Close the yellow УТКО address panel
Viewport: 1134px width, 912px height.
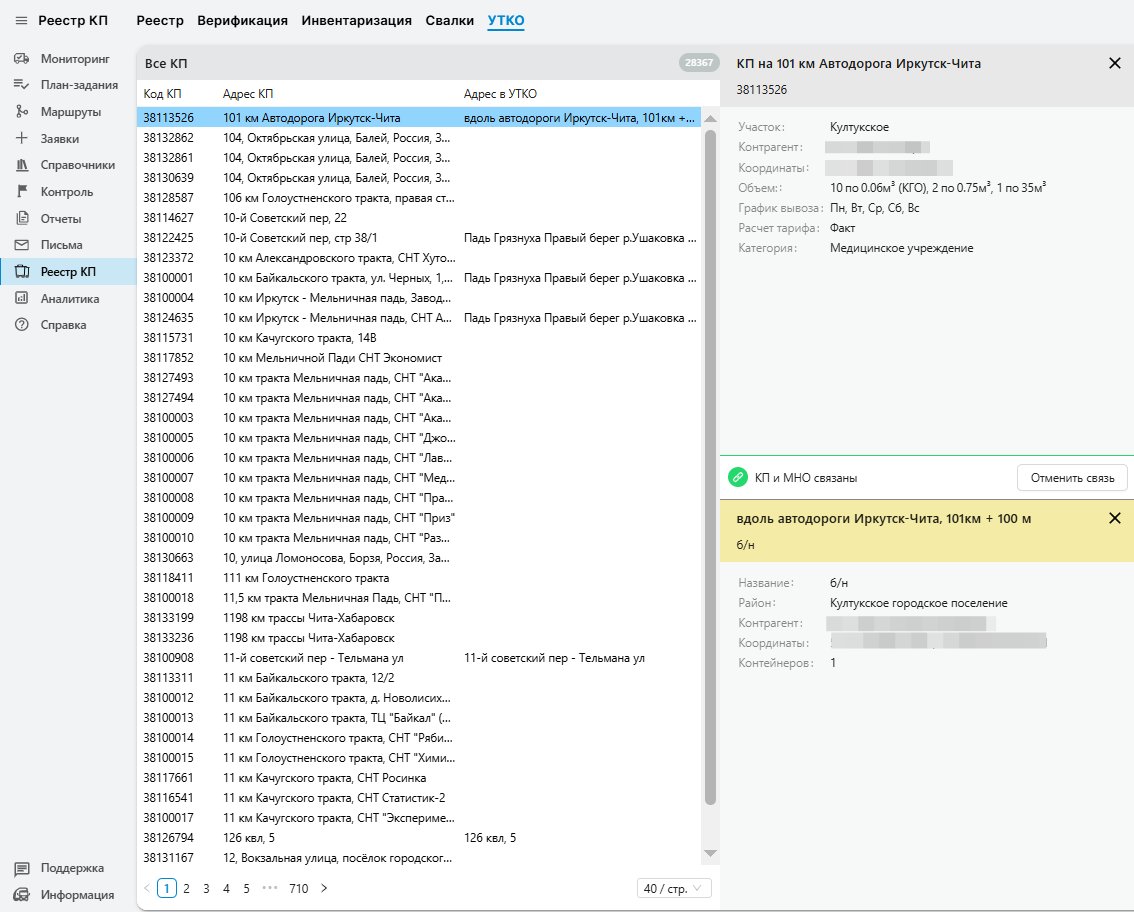(x=1115, y=518)
